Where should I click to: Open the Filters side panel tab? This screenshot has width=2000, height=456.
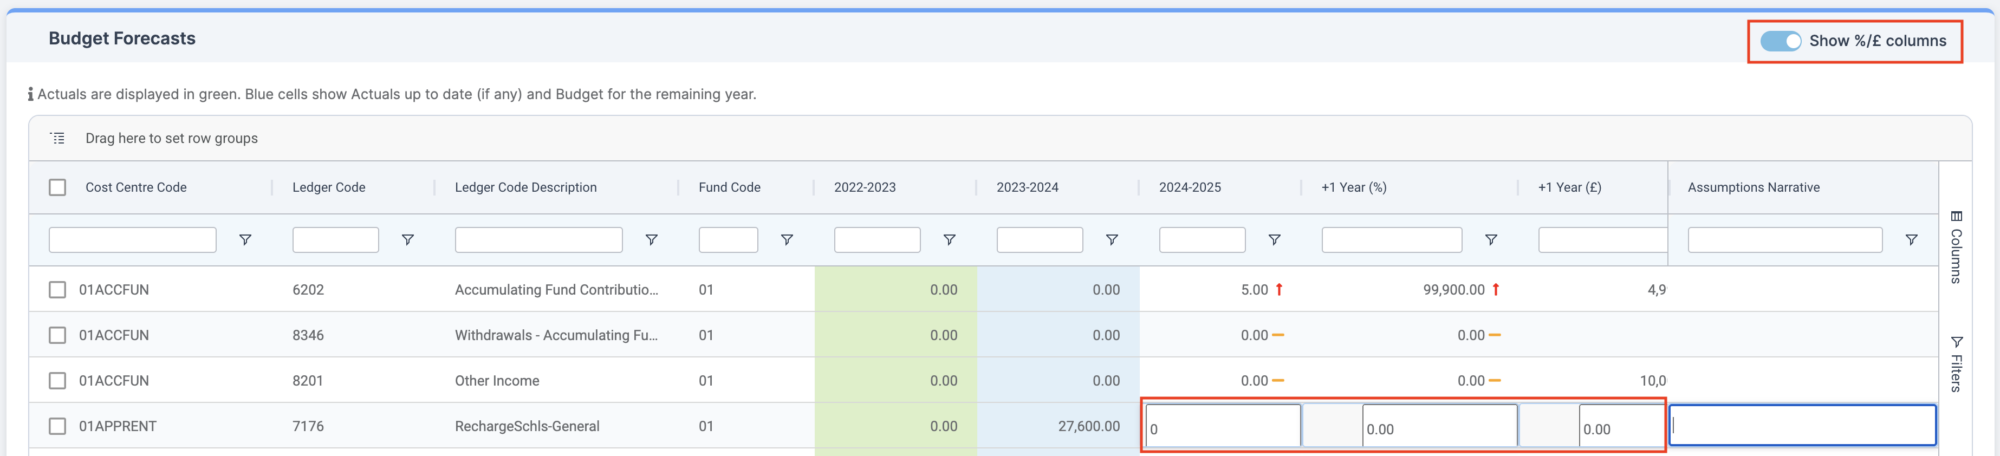point(1956,364)
